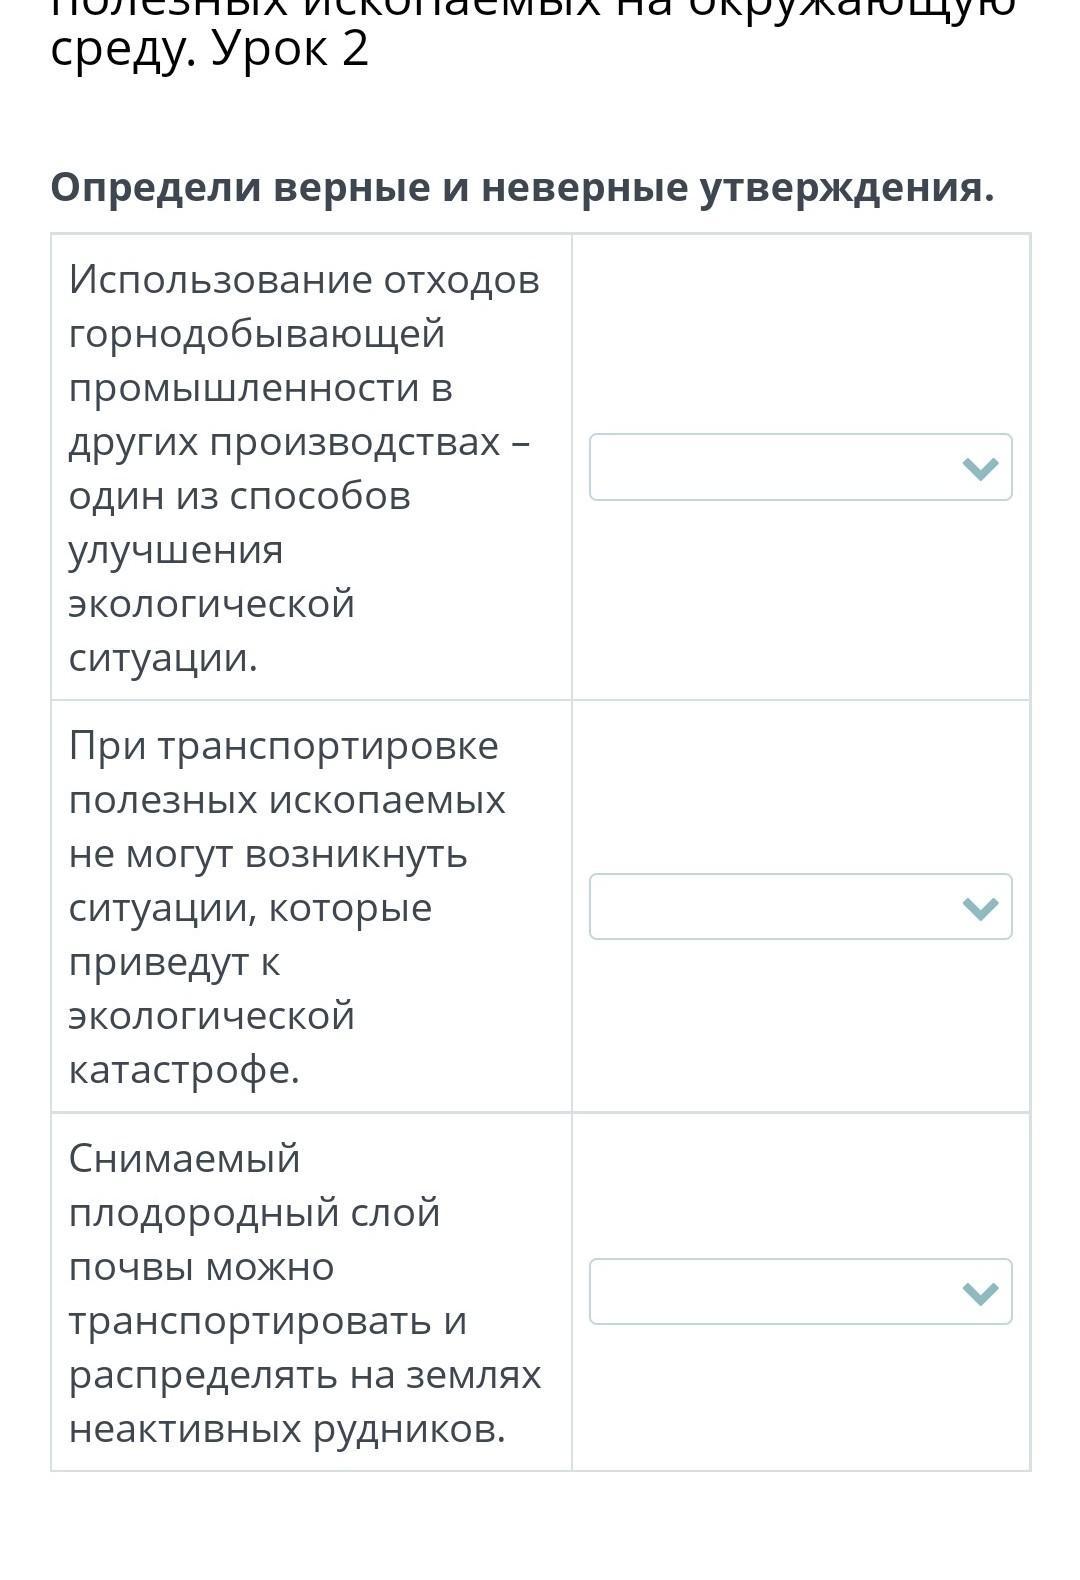
Task: Click the chevron arrow in the second answer dropdown
Action: (x=980, y=908)
